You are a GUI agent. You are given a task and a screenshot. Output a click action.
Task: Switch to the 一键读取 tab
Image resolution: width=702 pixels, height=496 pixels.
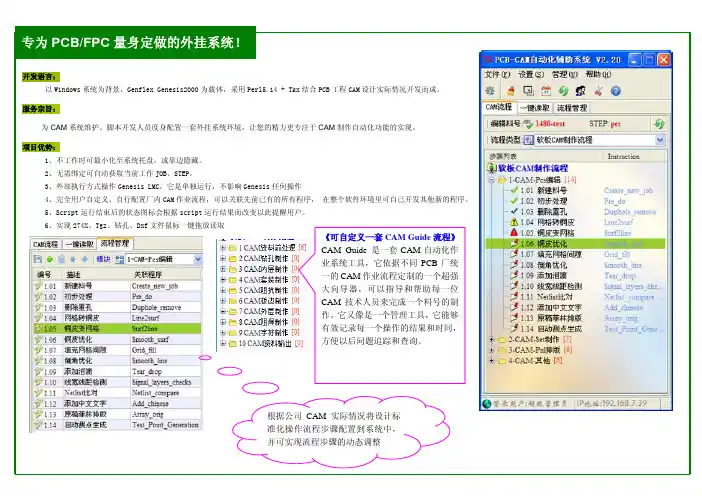(x=535, y=107)
